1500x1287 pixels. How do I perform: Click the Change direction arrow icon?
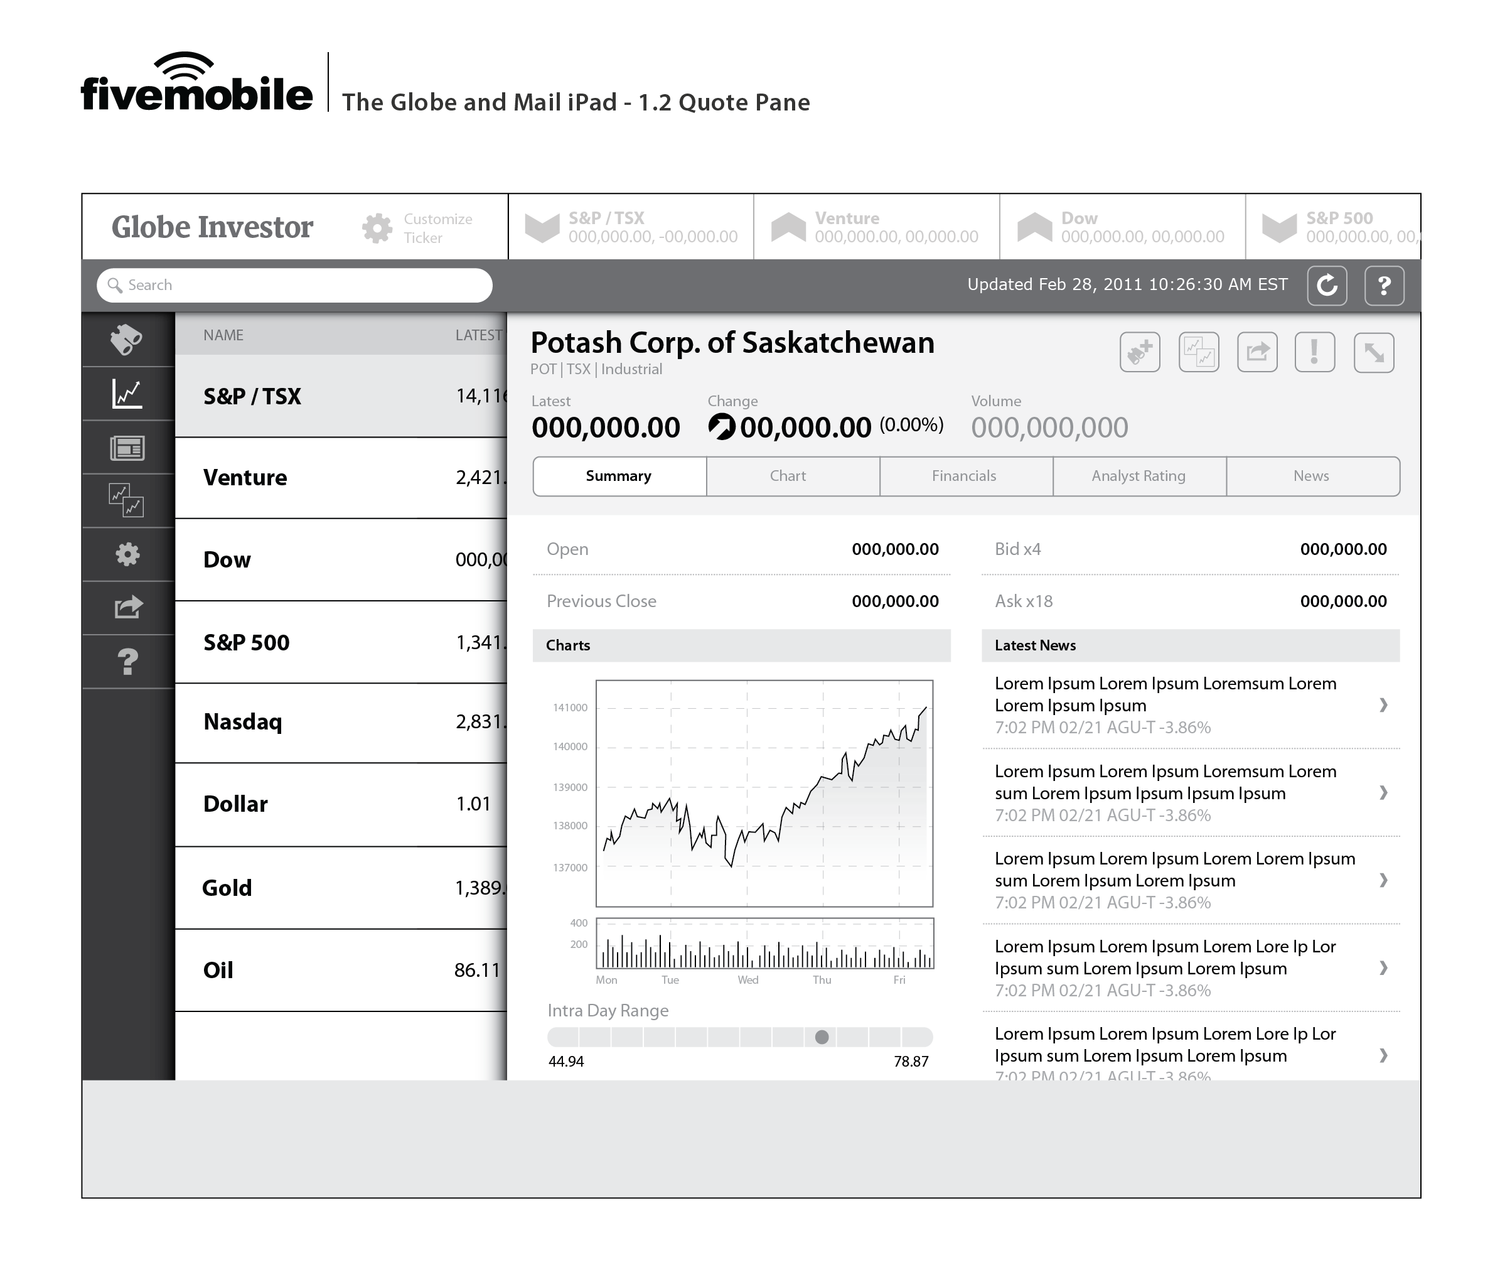pos(721,427)
